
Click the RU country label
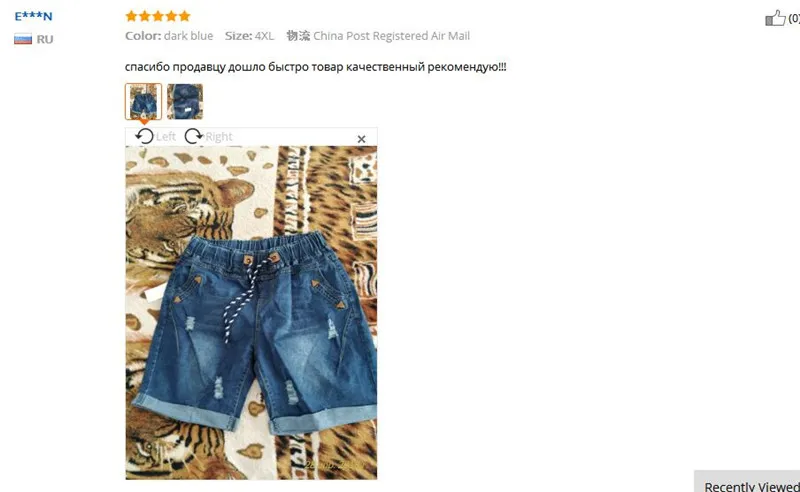[45, 39]
